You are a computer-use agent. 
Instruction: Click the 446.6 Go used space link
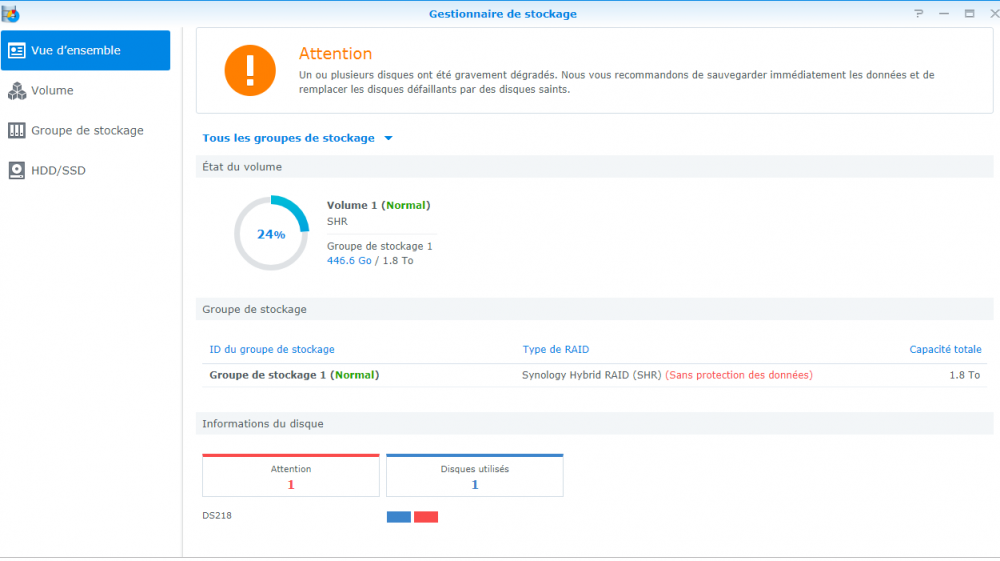[349, 261]
